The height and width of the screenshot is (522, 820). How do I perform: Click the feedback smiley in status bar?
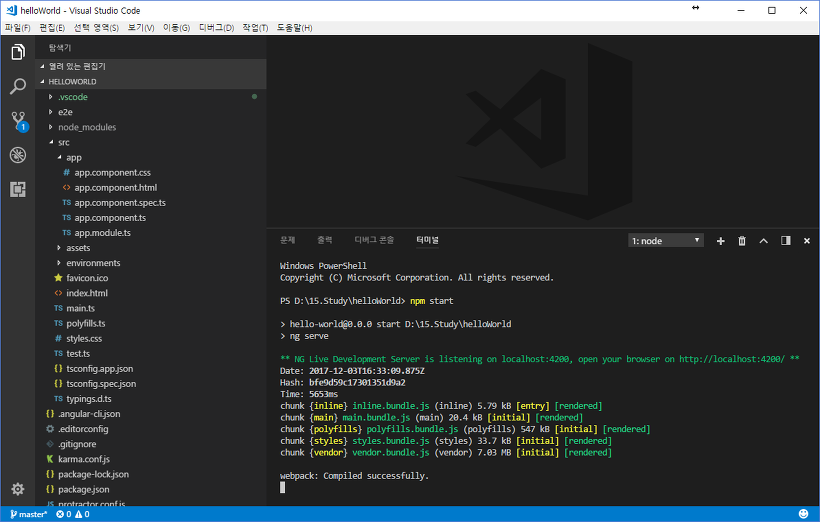[x=803, y=514]
